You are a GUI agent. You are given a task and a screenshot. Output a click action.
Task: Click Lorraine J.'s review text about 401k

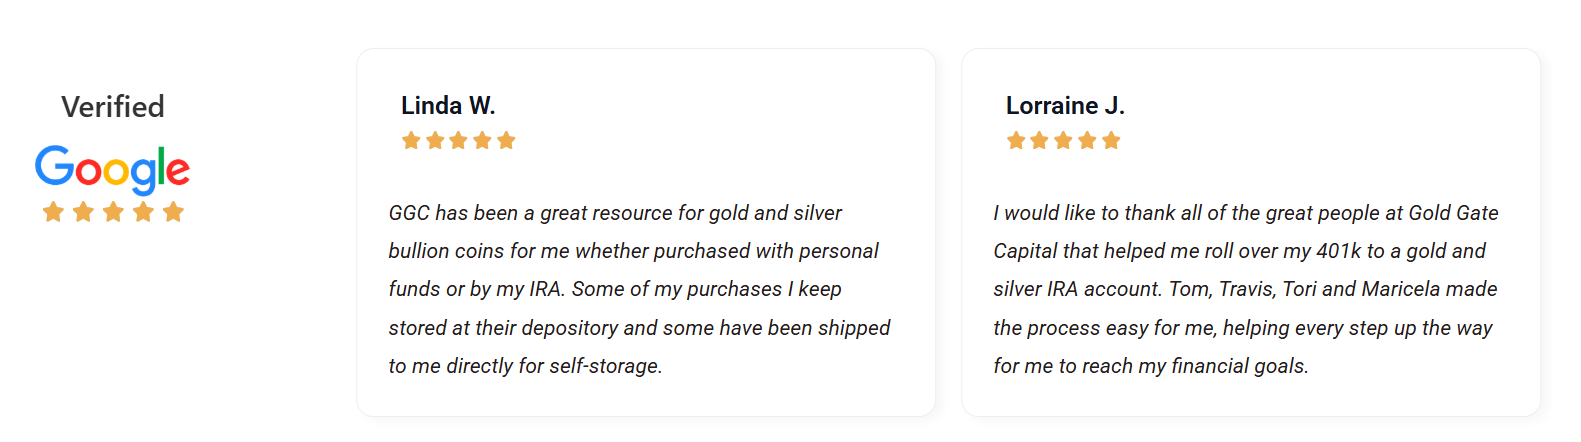(1245, 289)
